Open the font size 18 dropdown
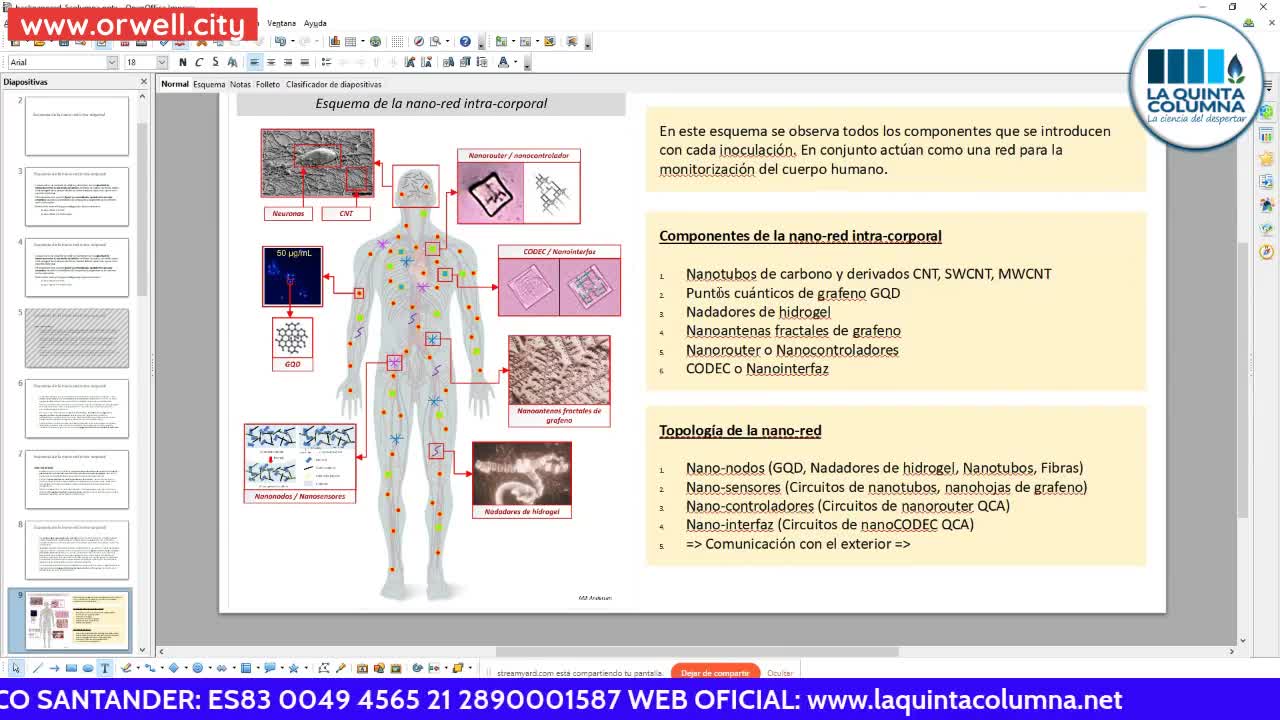 coord(162,62)
